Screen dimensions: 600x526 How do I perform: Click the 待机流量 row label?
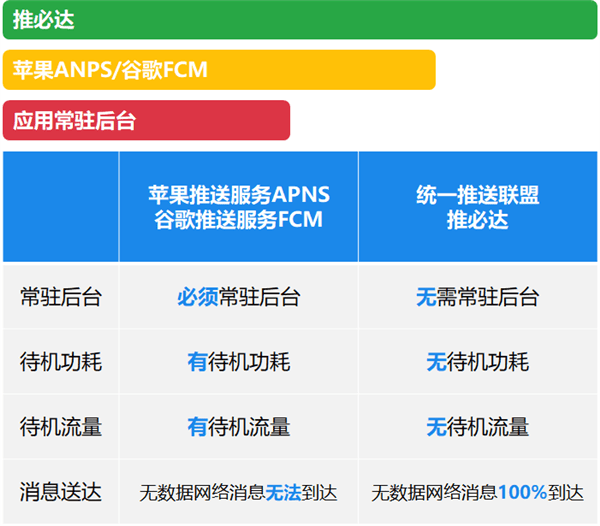coord(61,427)
